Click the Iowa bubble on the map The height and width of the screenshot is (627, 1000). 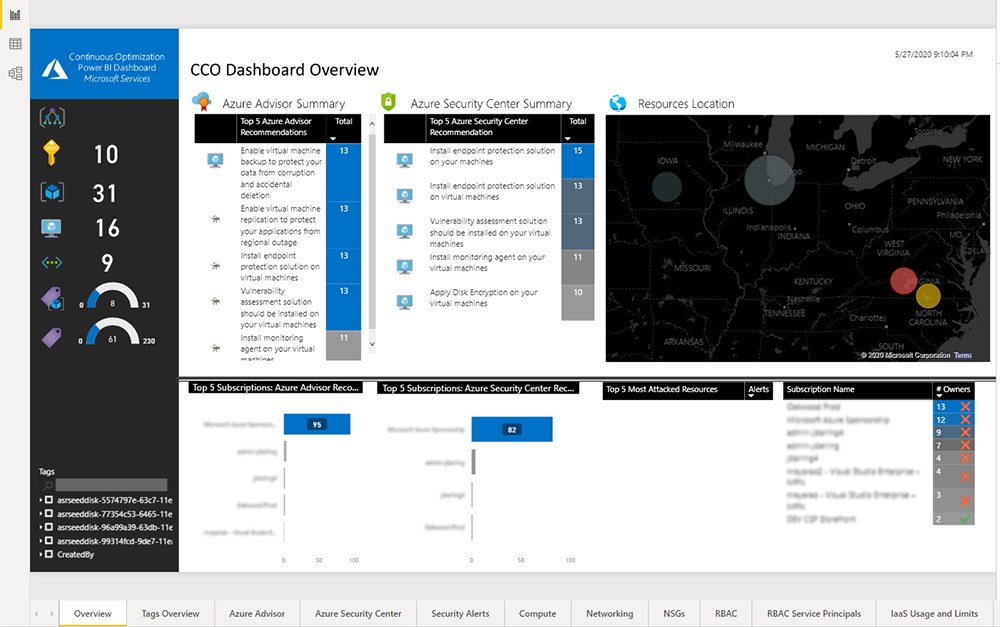pos(667,187)
